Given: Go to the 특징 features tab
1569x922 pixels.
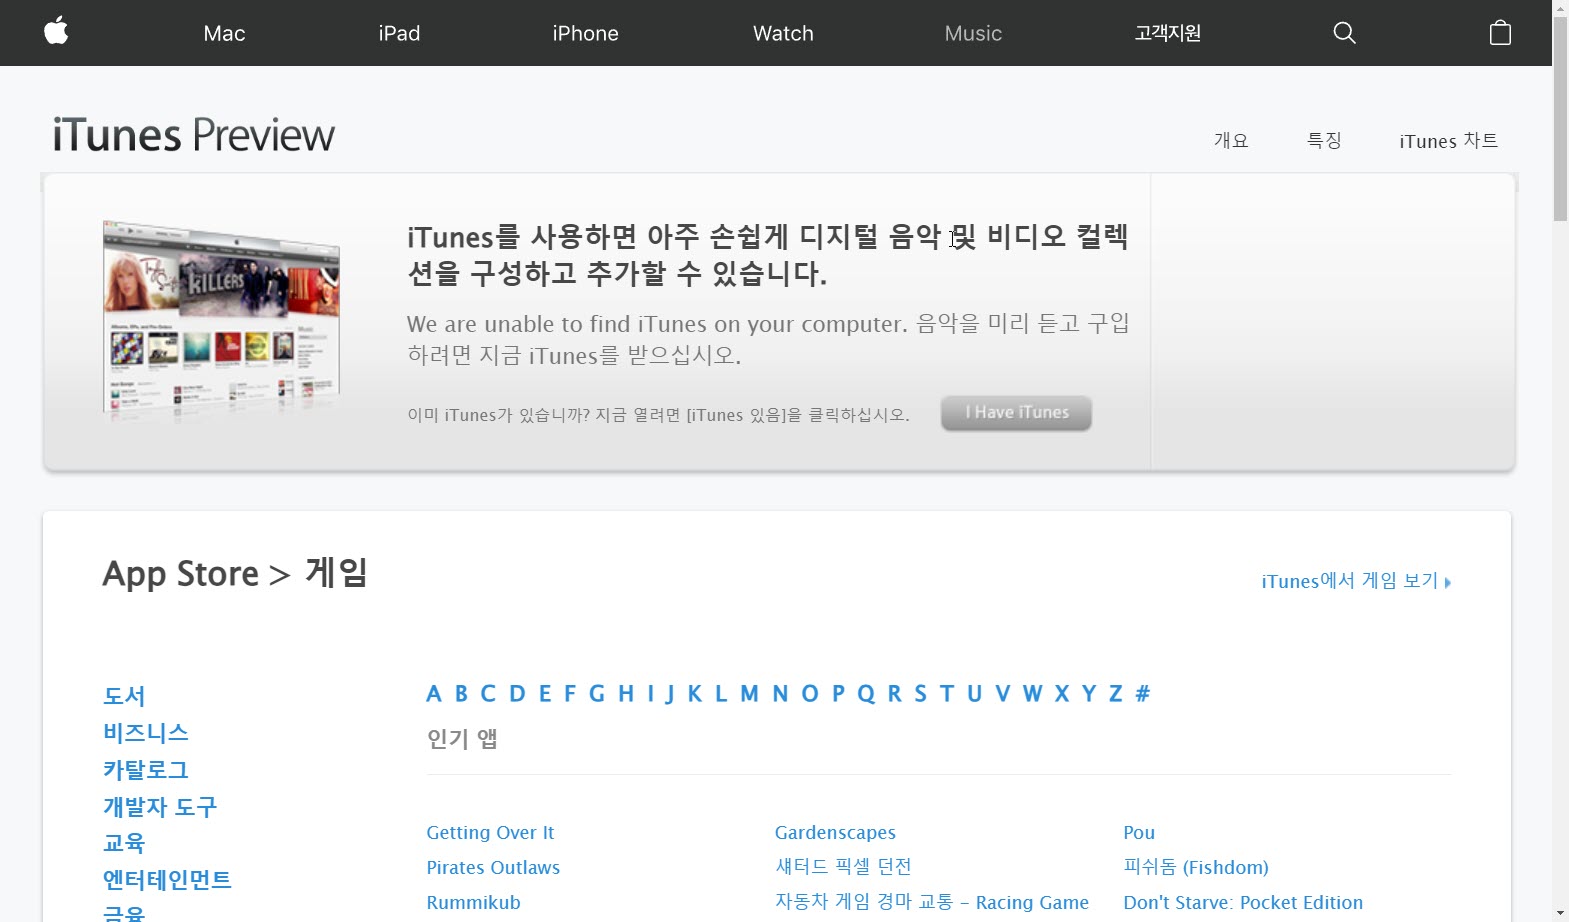Looking at the screenshot, I should 1324,141.
